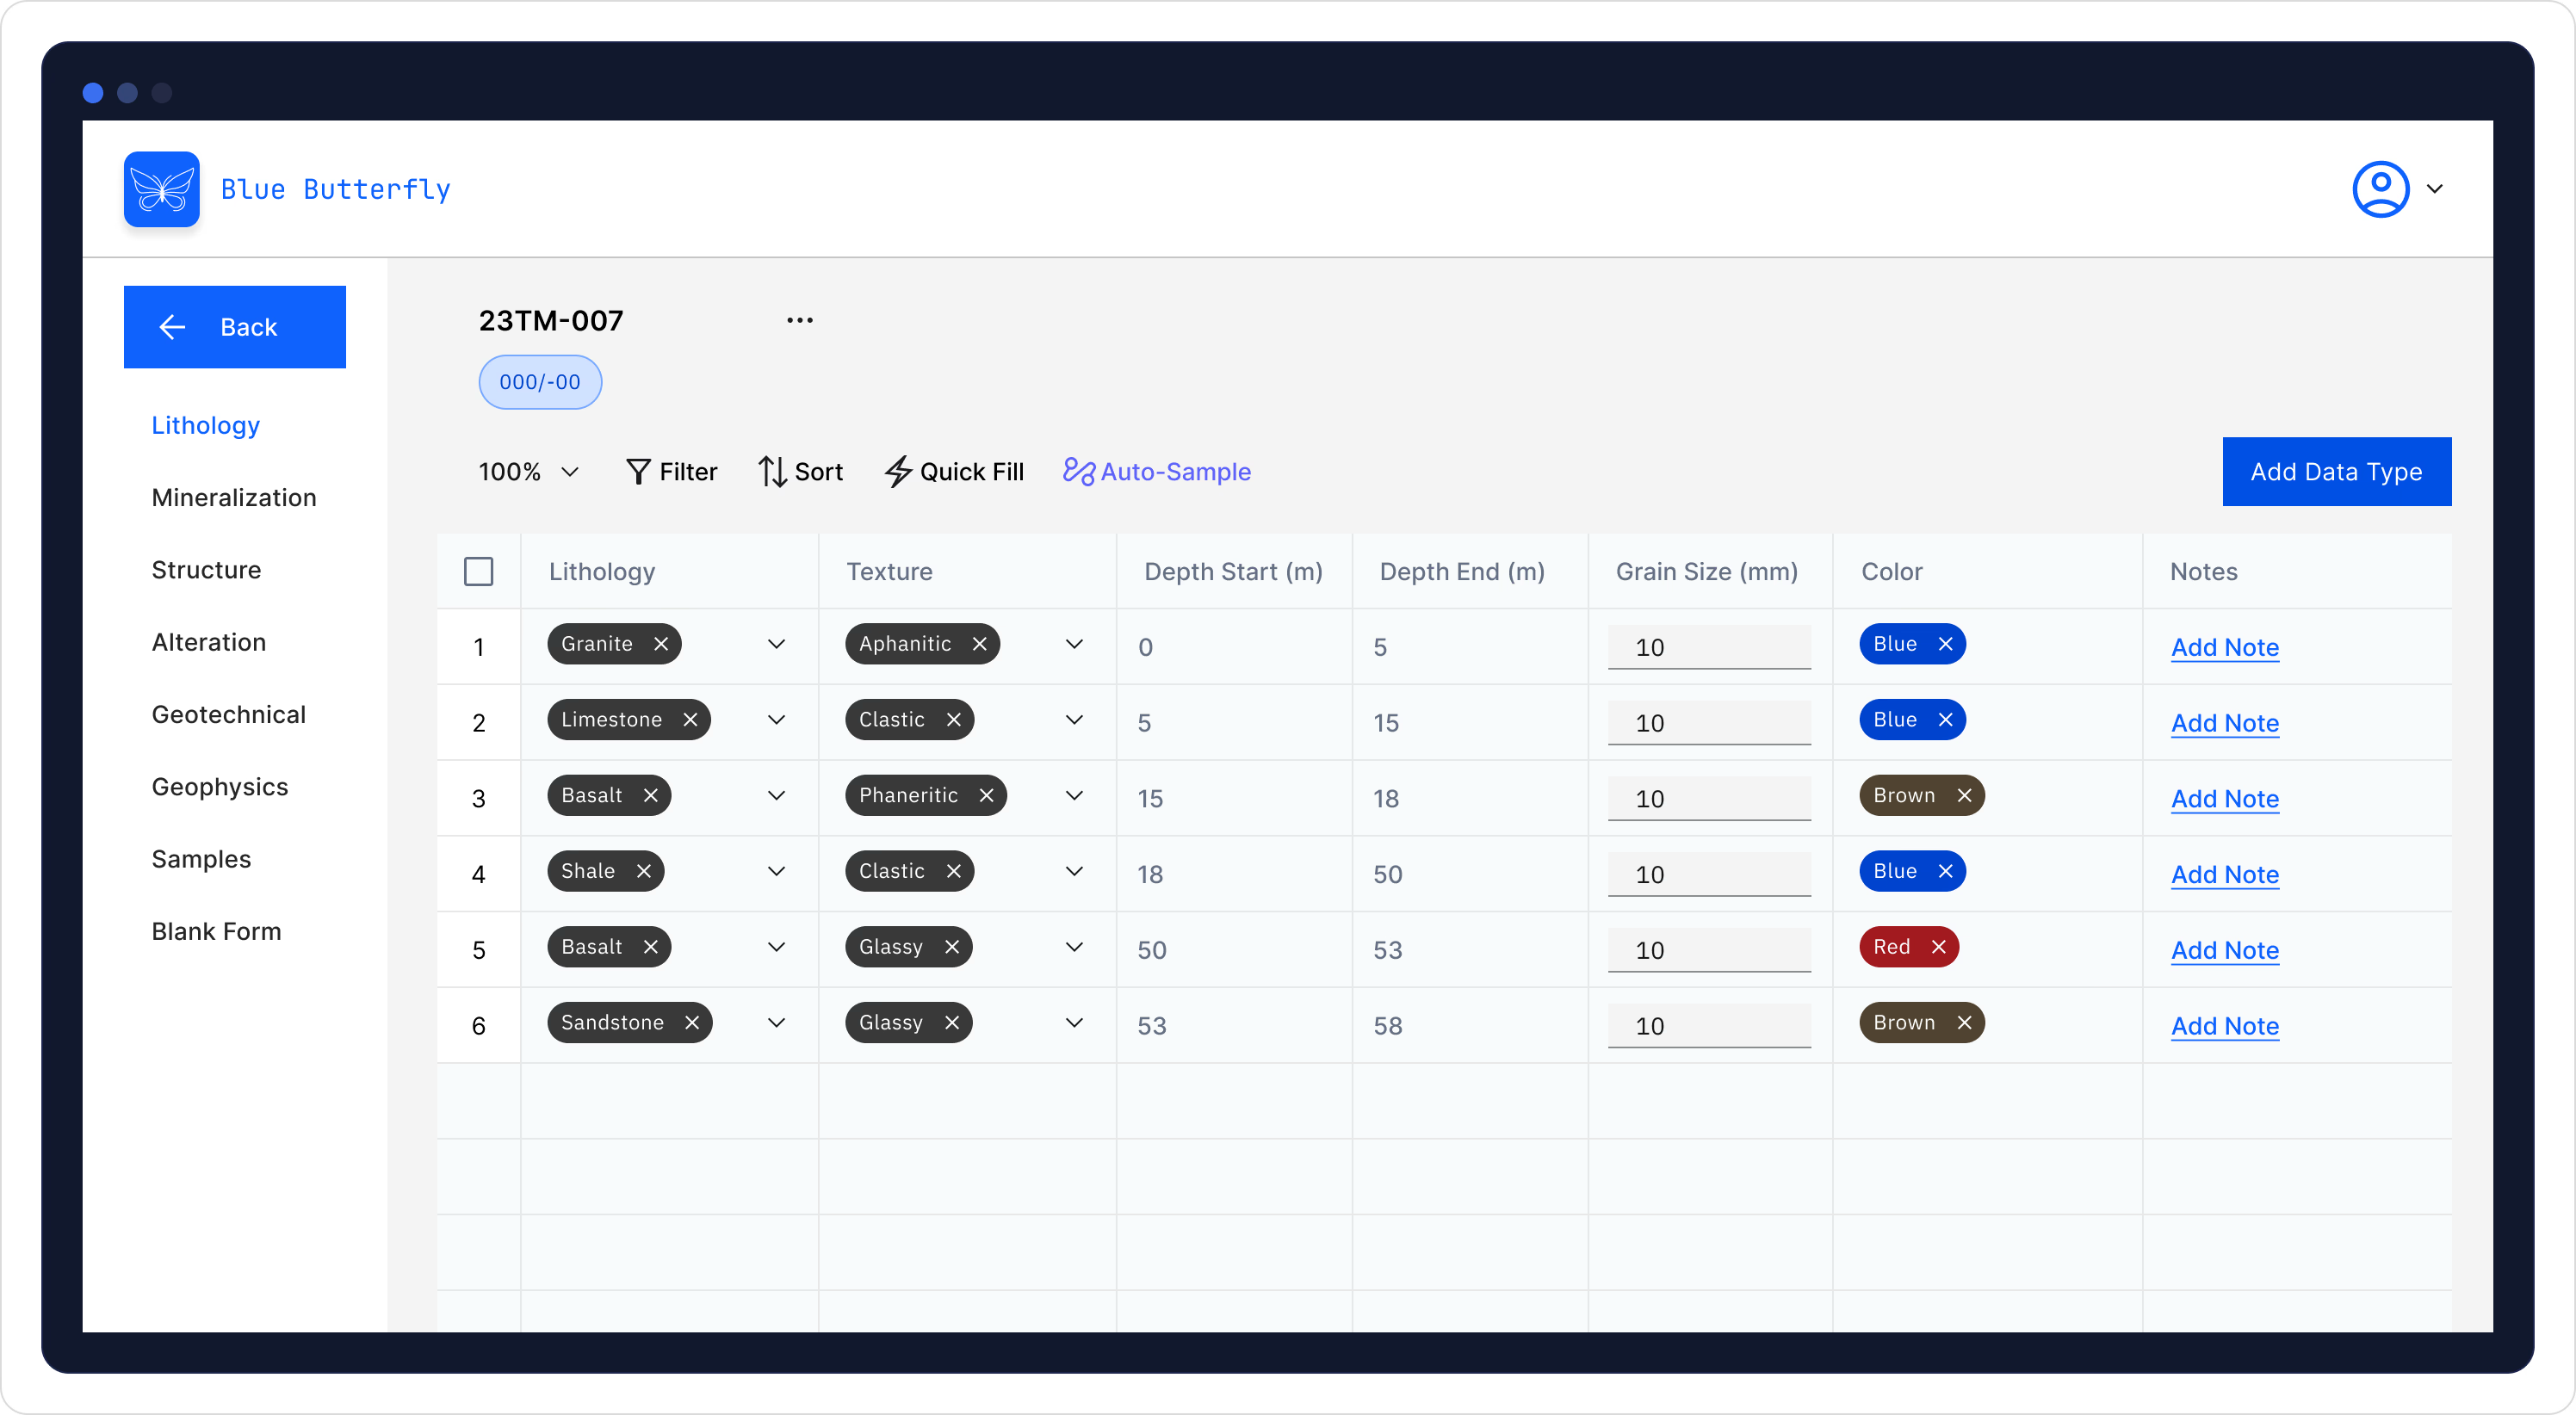This screenshot has height=1415, width=2576.
Task: Add a note for the Basalt row 3
Action: 2225,799
